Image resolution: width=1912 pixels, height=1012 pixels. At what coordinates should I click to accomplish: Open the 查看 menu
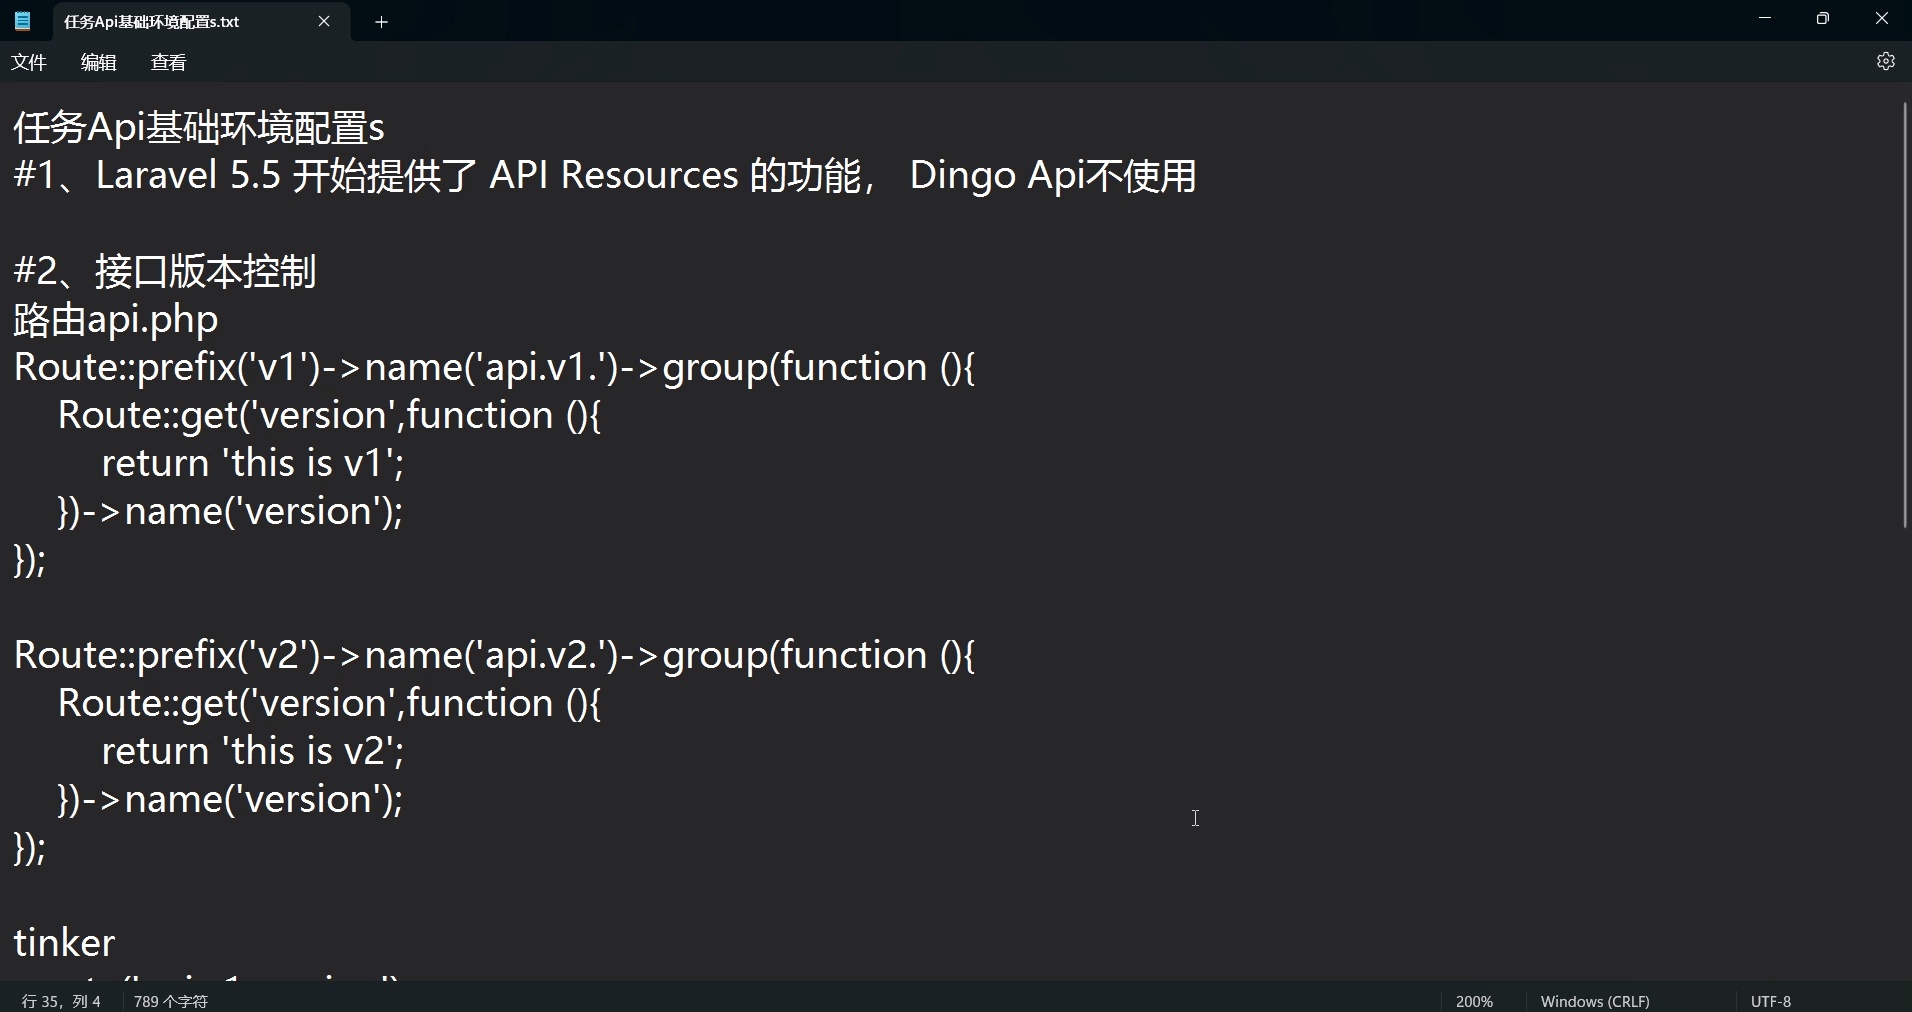(x=167, y=61)
